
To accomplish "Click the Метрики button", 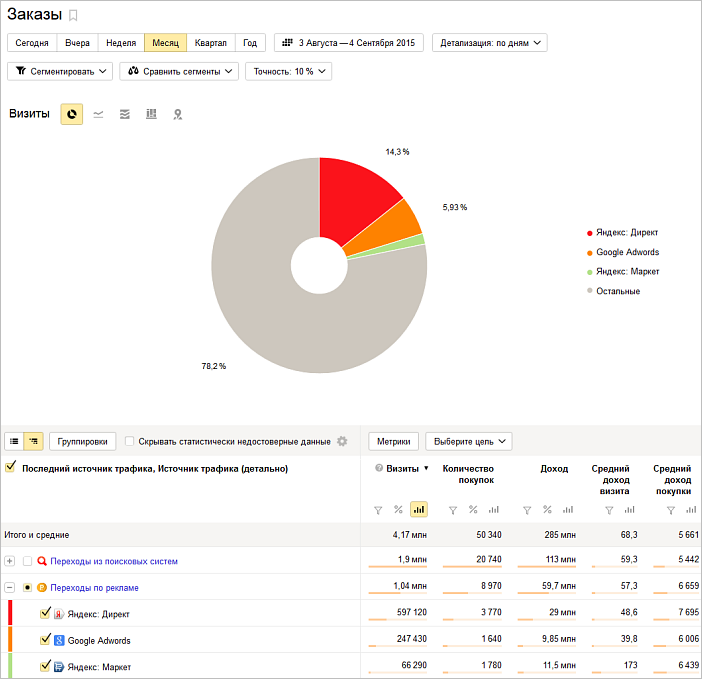I will click(394, 441).
